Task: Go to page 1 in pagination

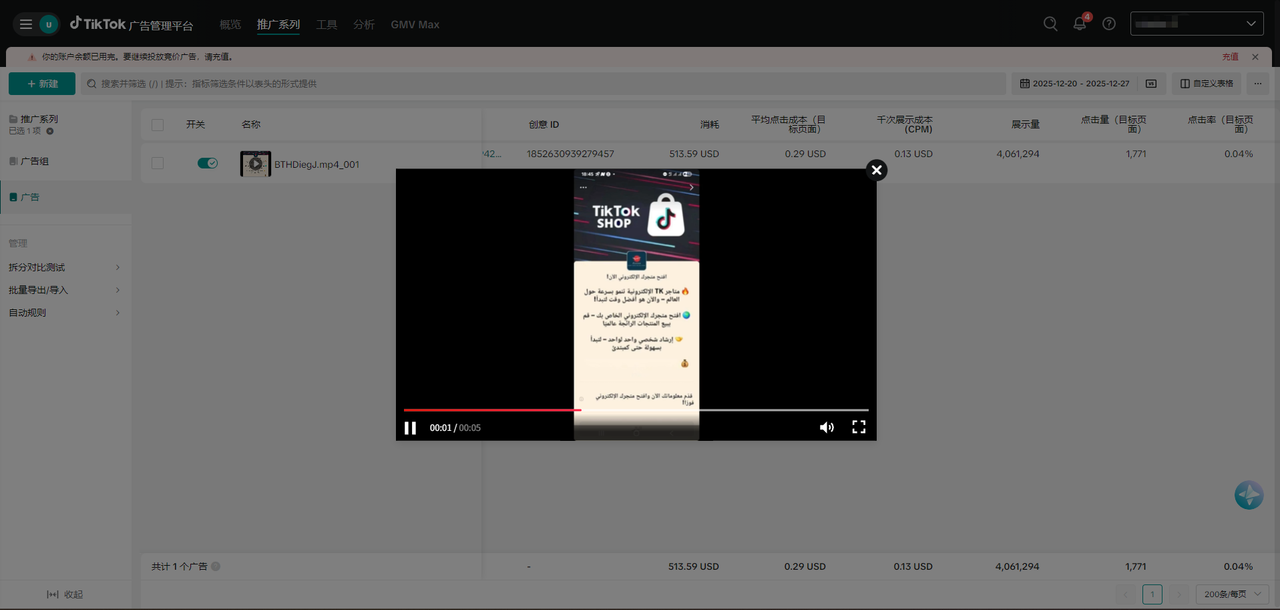Action: (x=1152, y=594)
